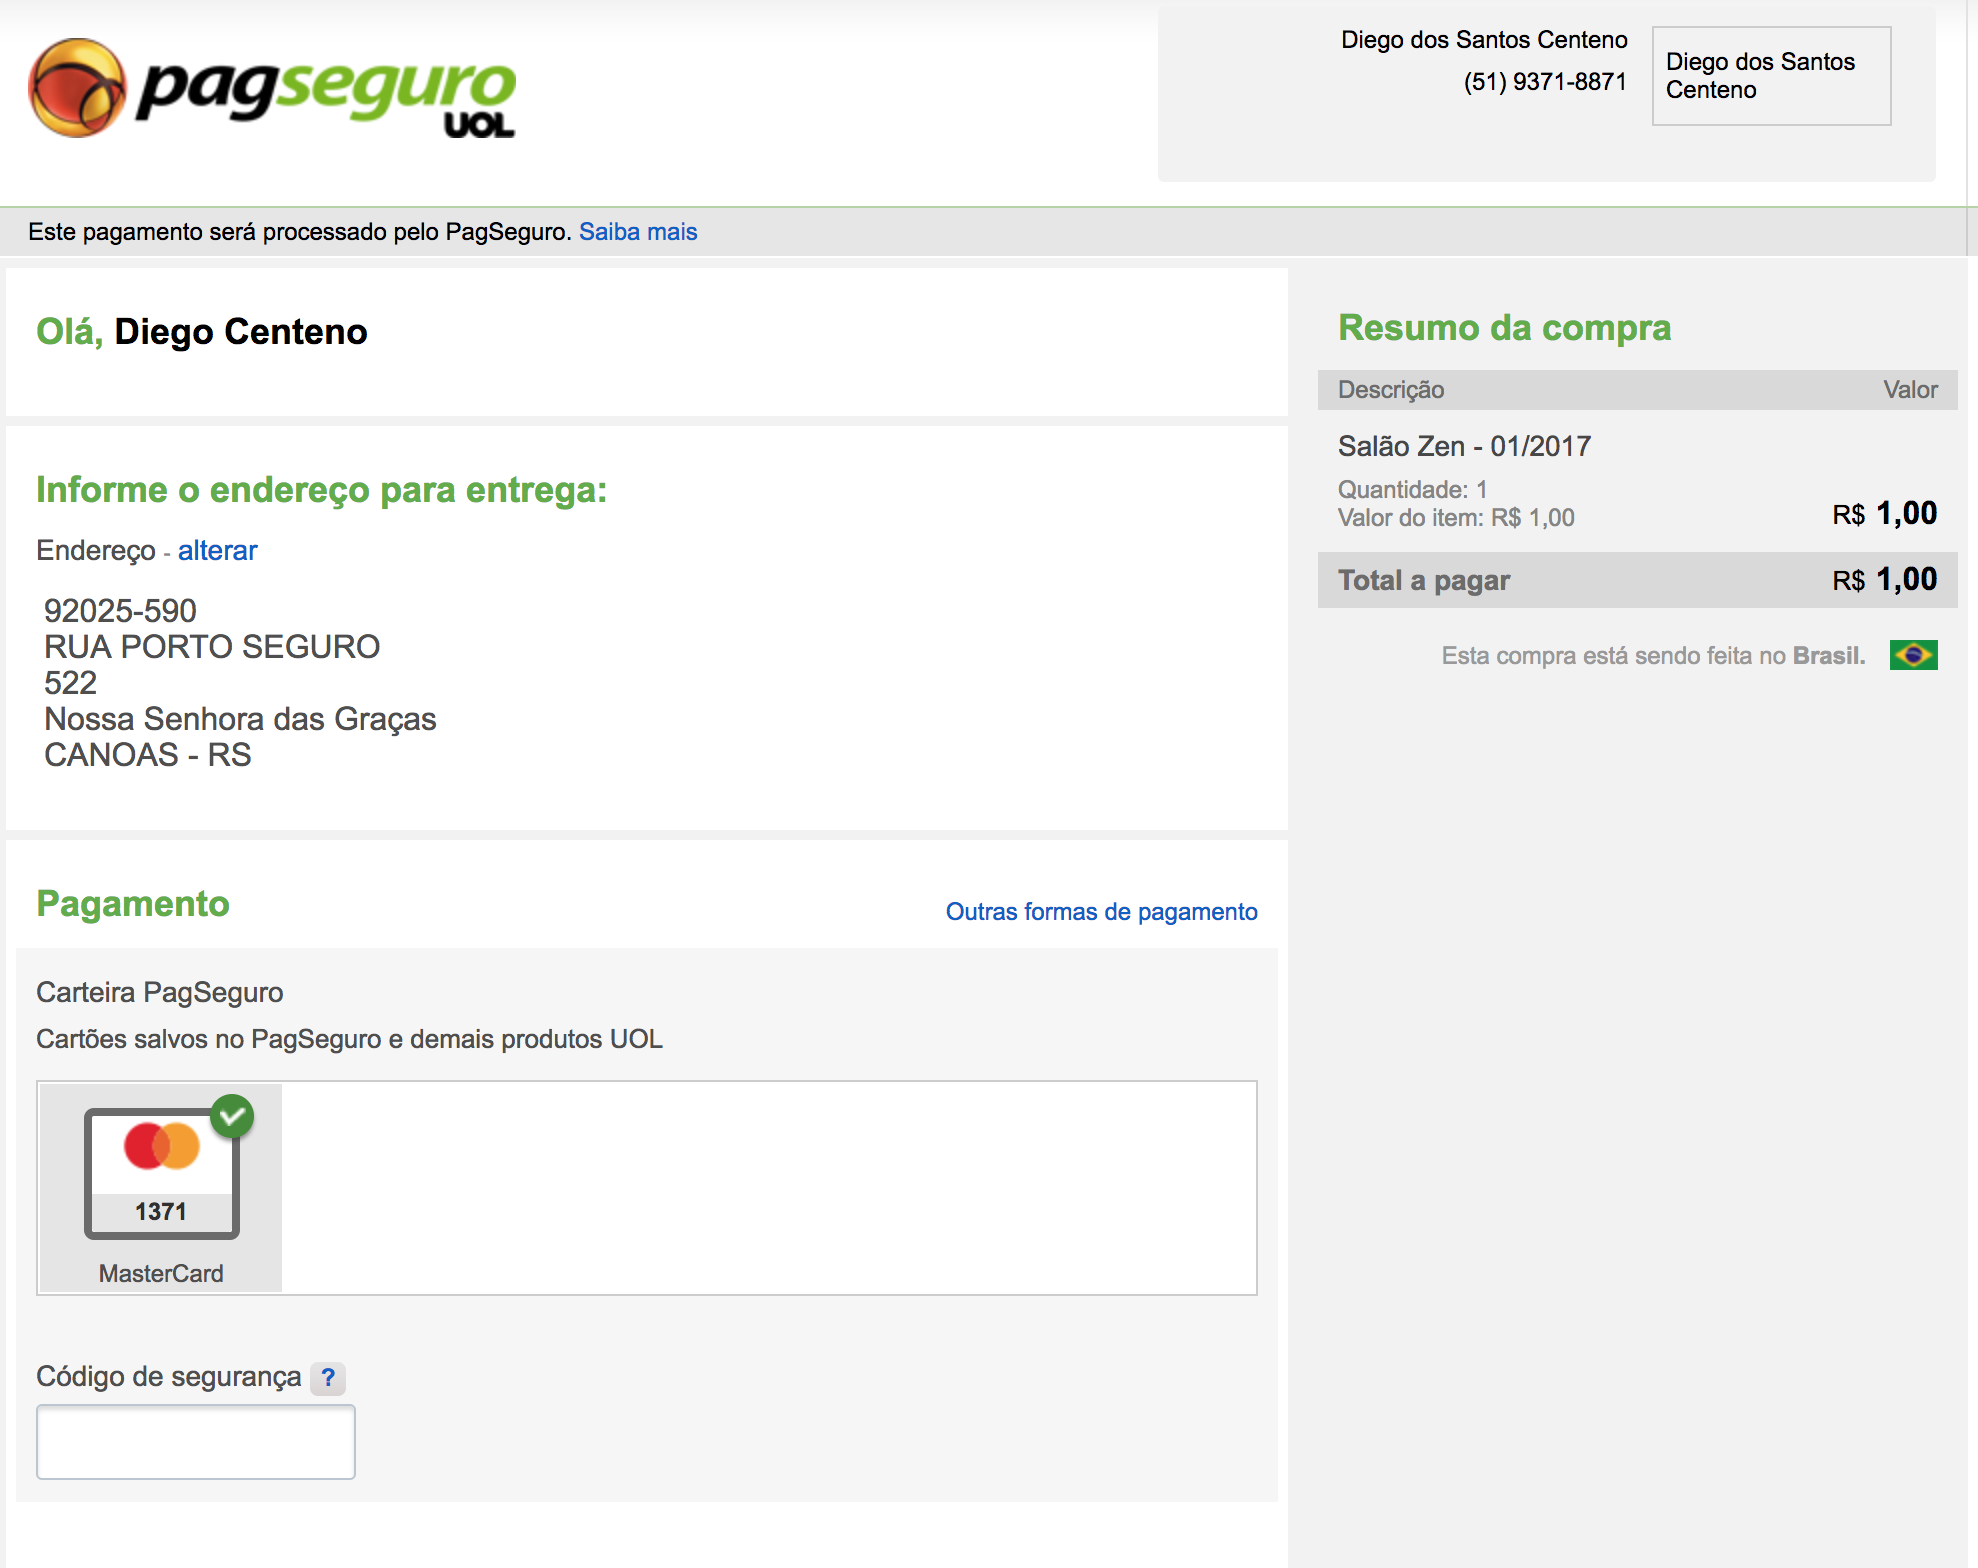This screenshot has height=1568, width=1978.
Task: Click the Descrição column header
Action: click(x=1390, y=390)
